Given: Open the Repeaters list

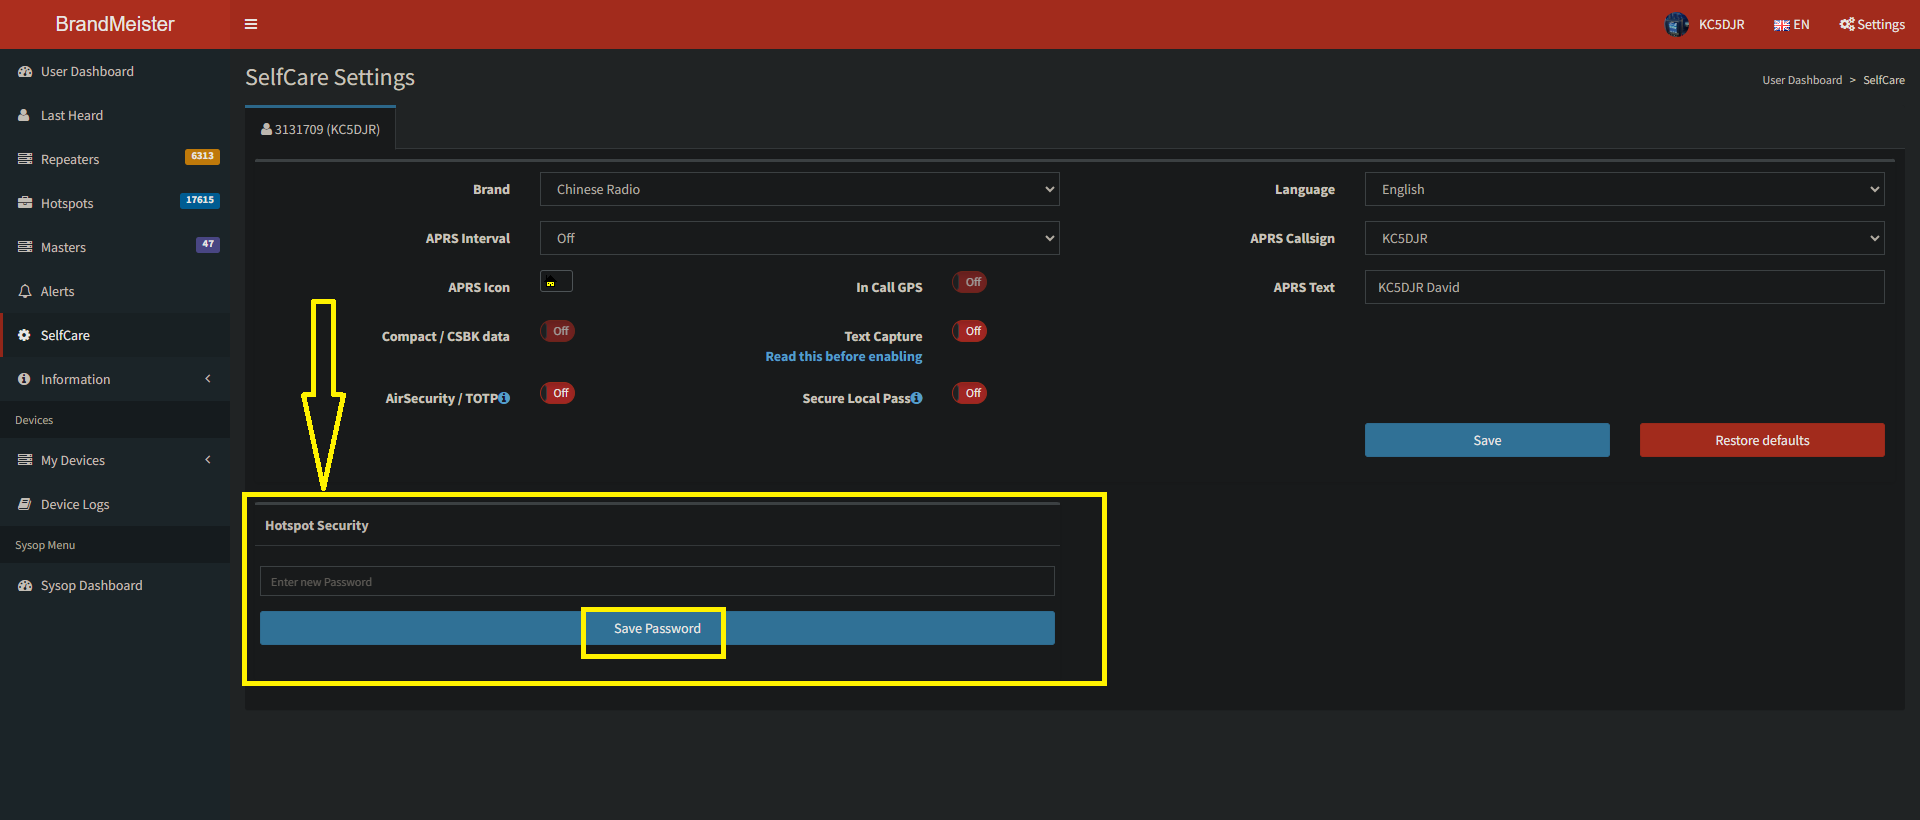Looking at the screenshot, I should [115, 159].
